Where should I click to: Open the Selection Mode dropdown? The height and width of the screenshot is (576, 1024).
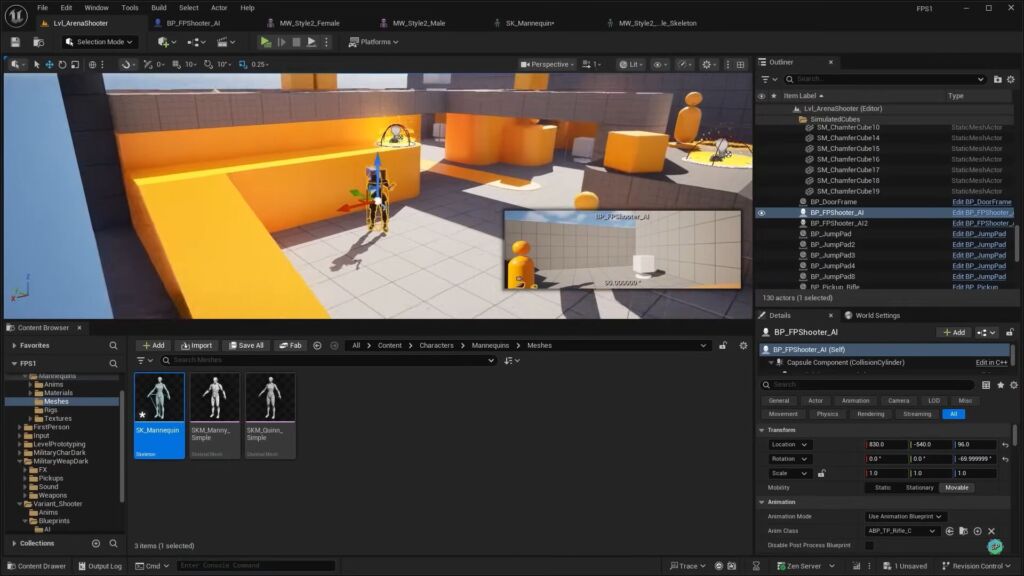click(x=99, y=42)
